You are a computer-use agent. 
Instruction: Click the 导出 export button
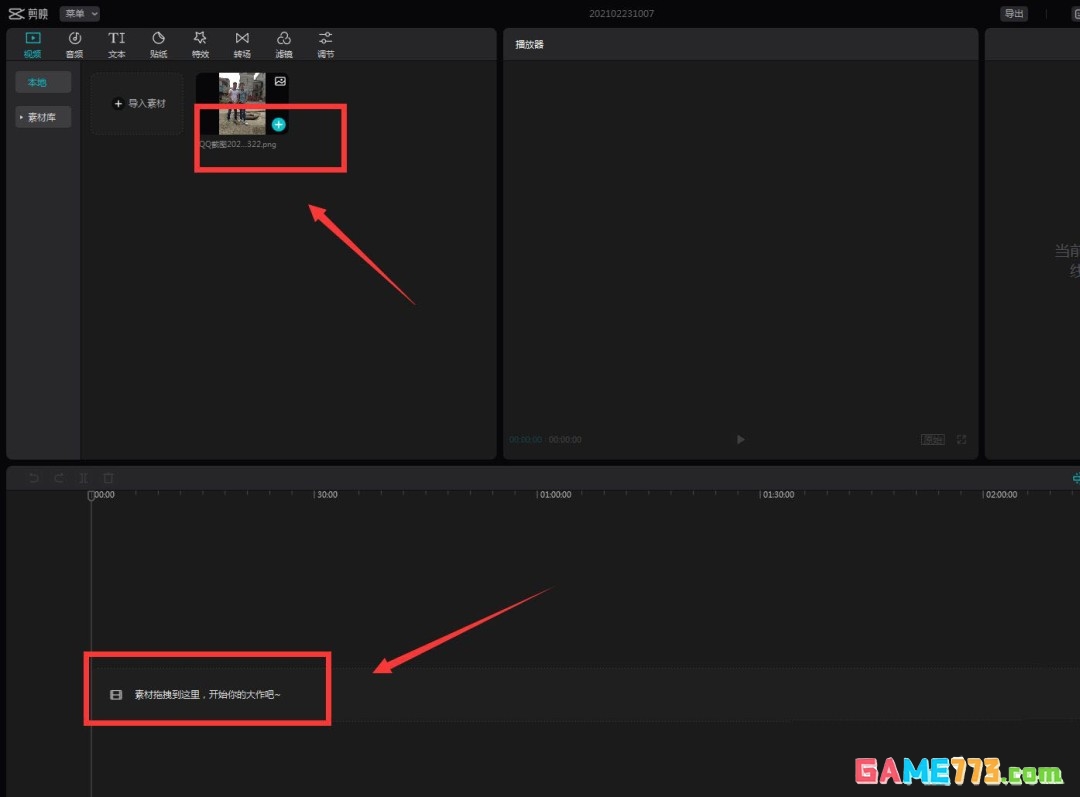(1013, 14)
